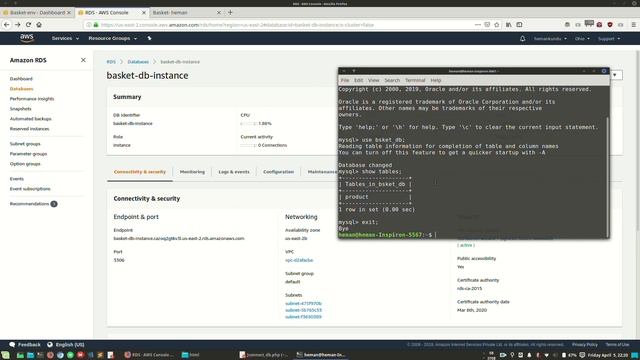The height and width of the screenshot is (360, 640).
Task: Open the Terminal menu in terminal window
Action: pos(415,80)
